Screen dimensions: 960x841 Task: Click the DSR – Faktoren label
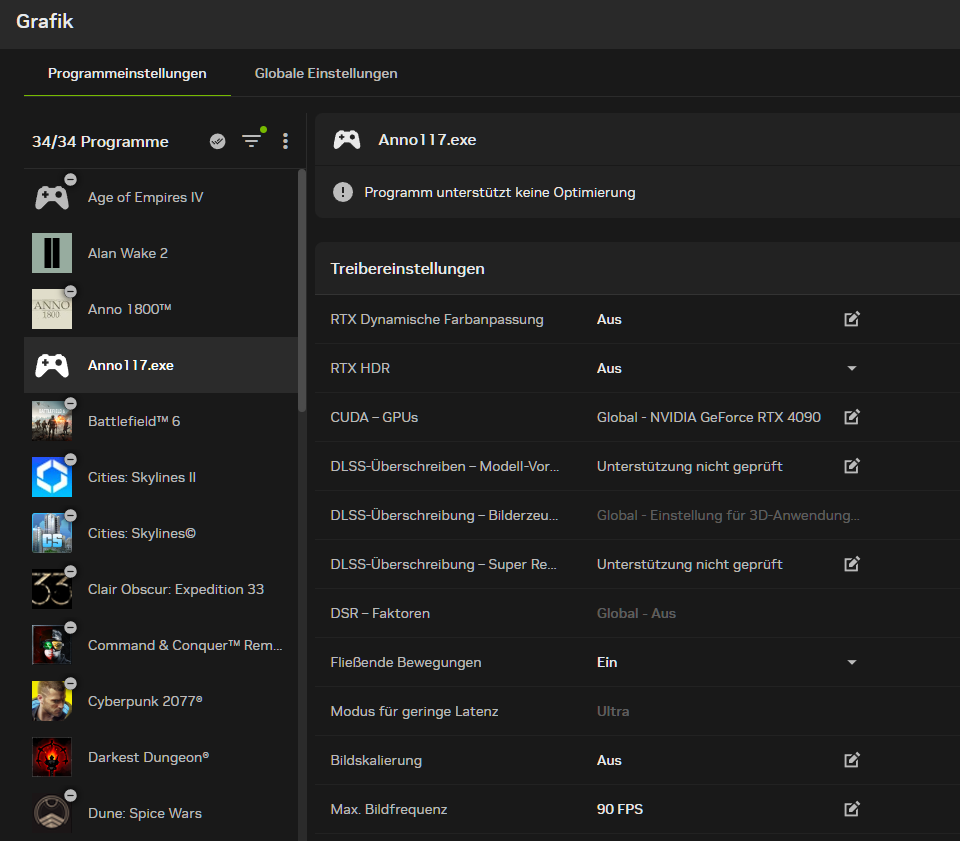pos(380,613)
